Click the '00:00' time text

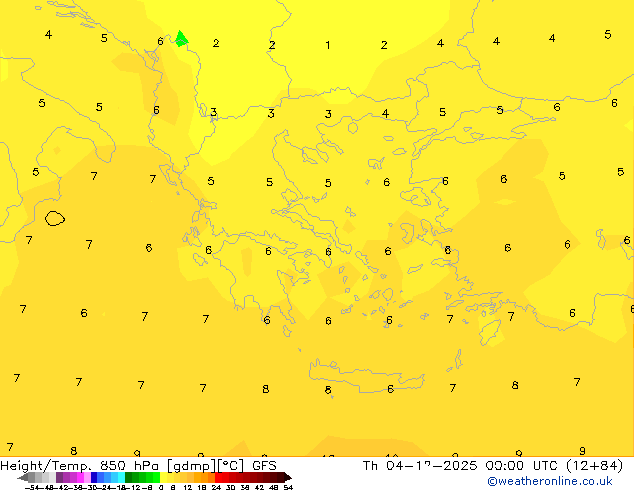(504, 466)
